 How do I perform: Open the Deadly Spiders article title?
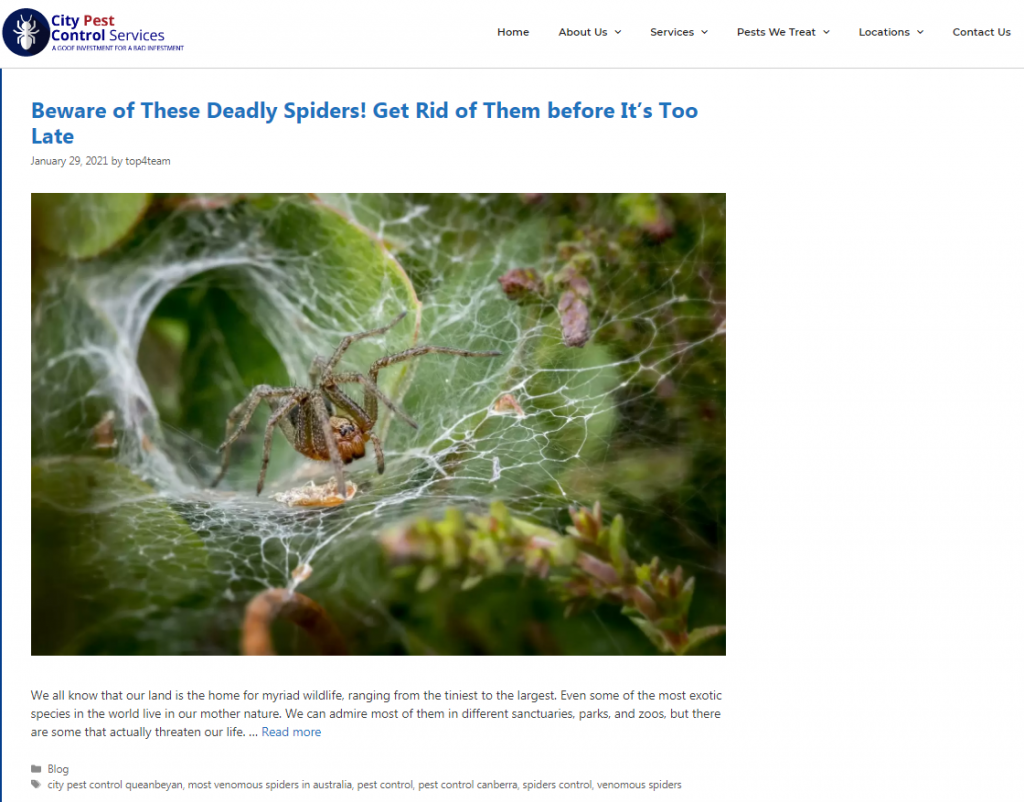tap(364, 123)
